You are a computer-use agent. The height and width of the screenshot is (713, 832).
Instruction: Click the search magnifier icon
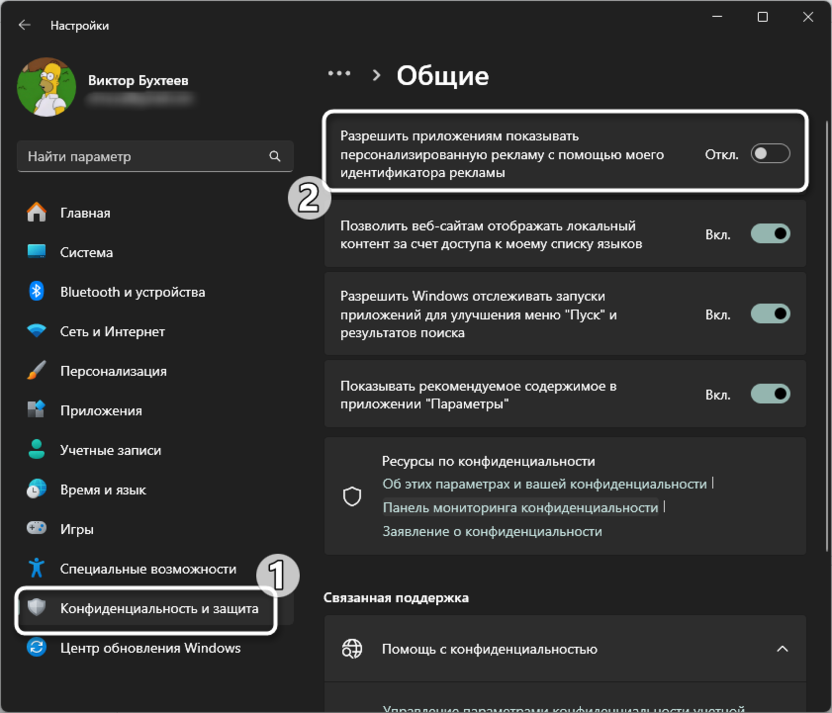[x=274, y=156]
